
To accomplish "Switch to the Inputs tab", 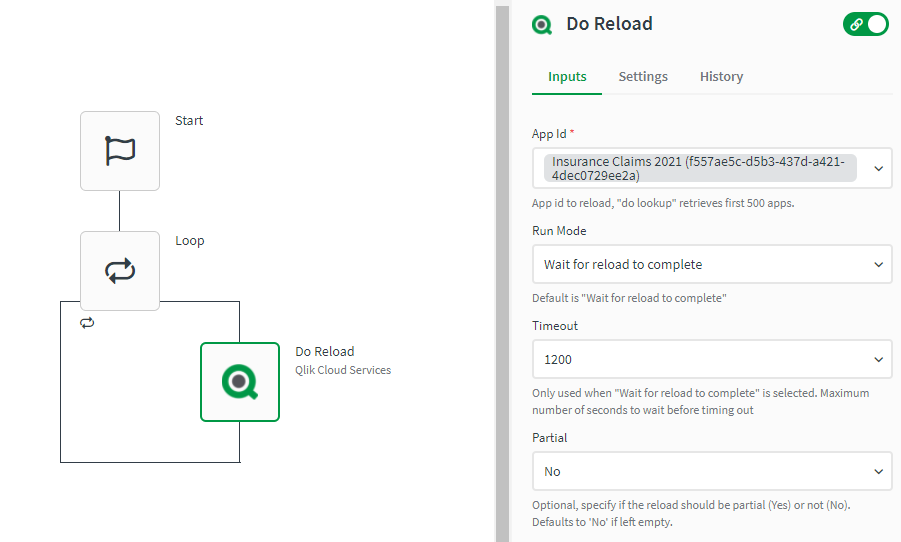I will pos(567,77).
